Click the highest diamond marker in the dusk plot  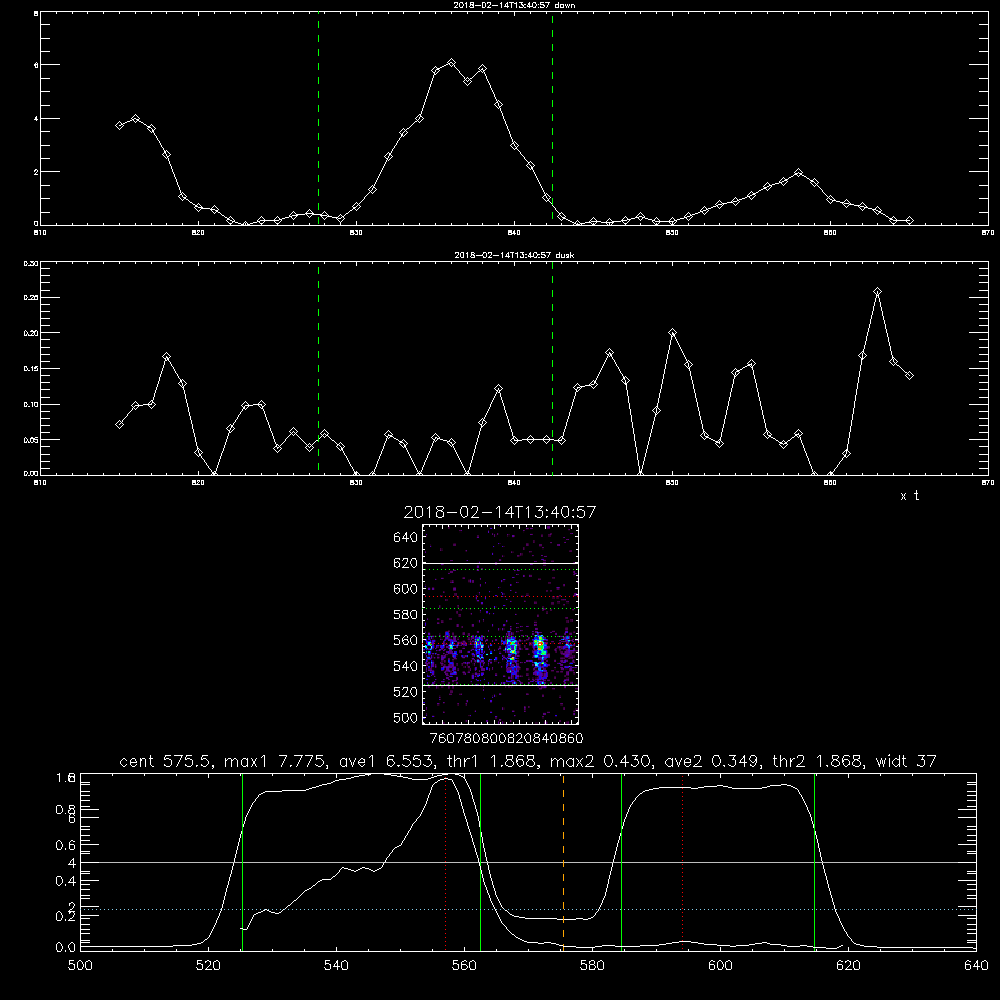click(x=878, y=292)
